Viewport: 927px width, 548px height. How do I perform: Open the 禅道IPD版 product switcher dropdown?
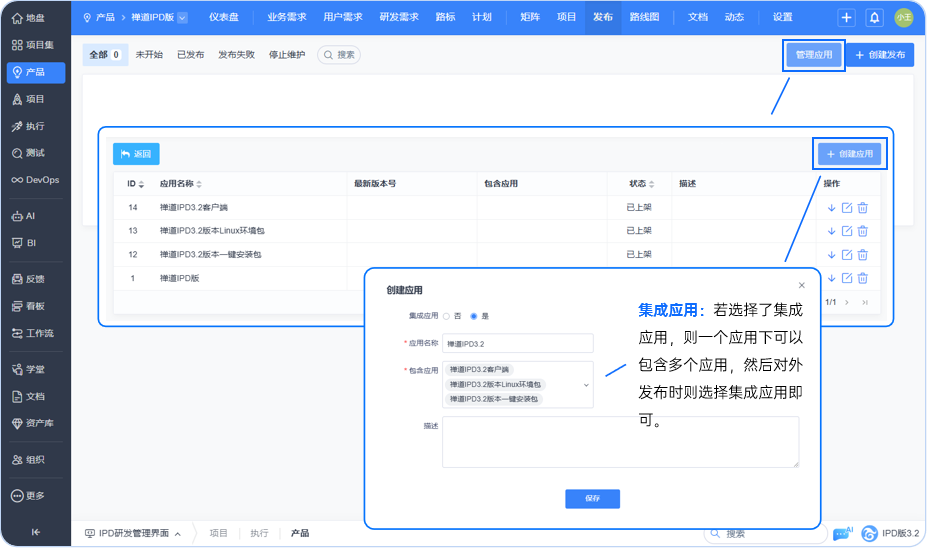click(x=182, y=17)
